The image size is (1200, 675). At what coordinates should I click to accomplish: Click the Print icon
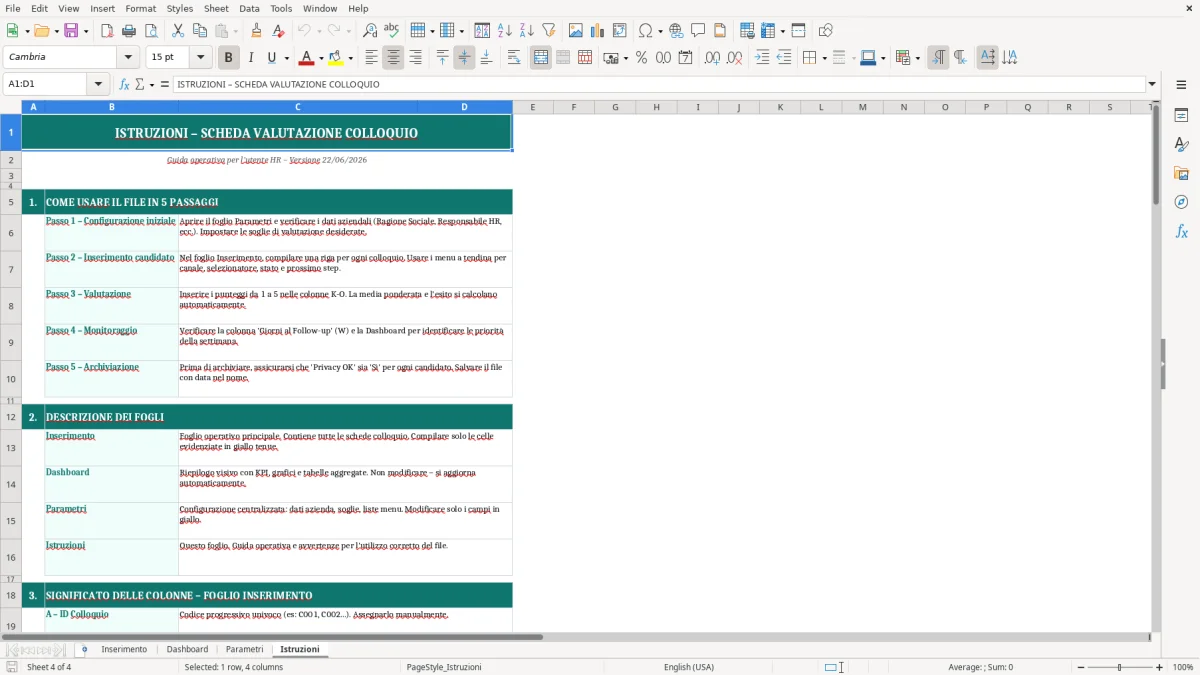coord(129,30)
